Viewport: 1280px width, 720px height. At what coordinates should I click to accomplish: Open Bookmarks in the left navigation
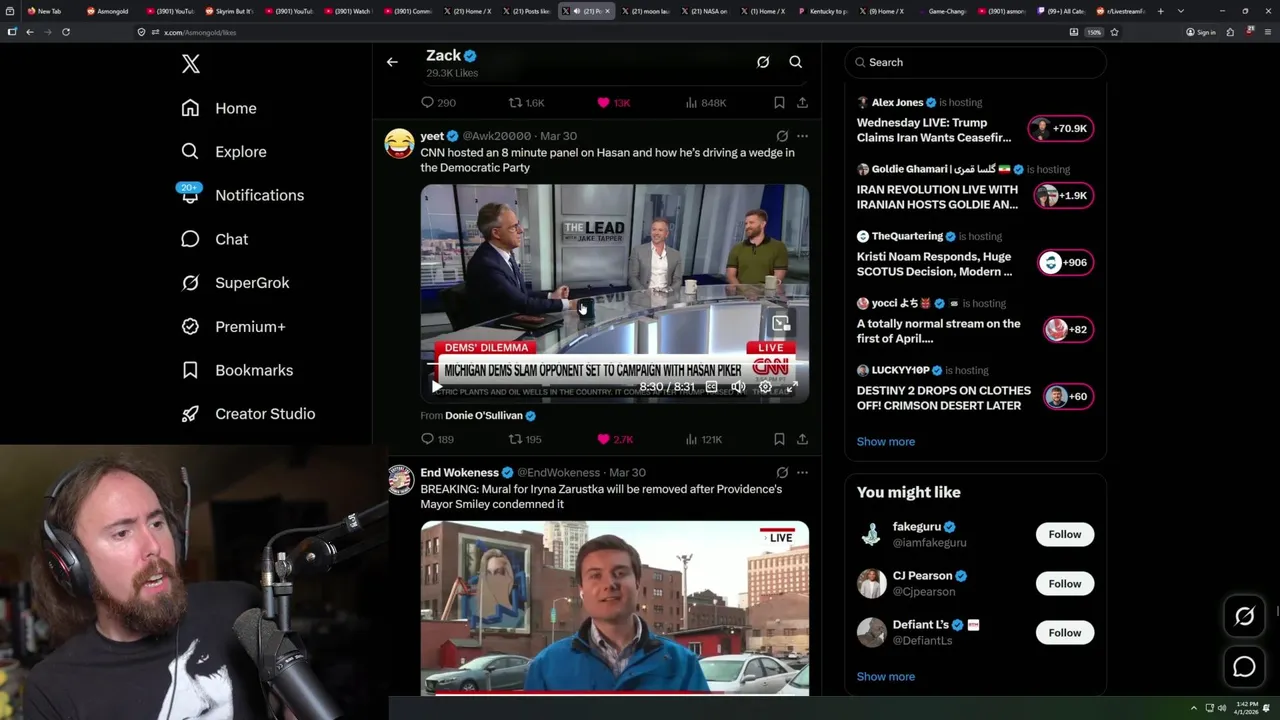pyautogui.click(x=237, y=370)
